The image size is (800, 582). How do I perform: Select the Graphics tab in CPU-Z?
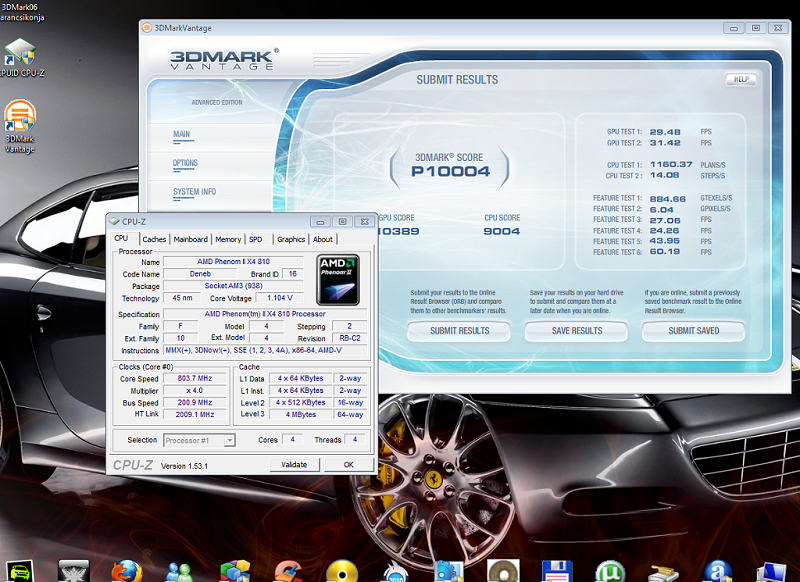291,239
